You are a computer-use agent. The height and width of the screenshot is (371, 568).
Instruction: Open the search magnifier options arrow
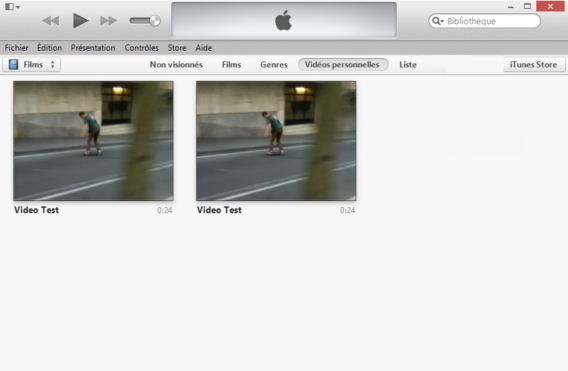tap(438, 21)
